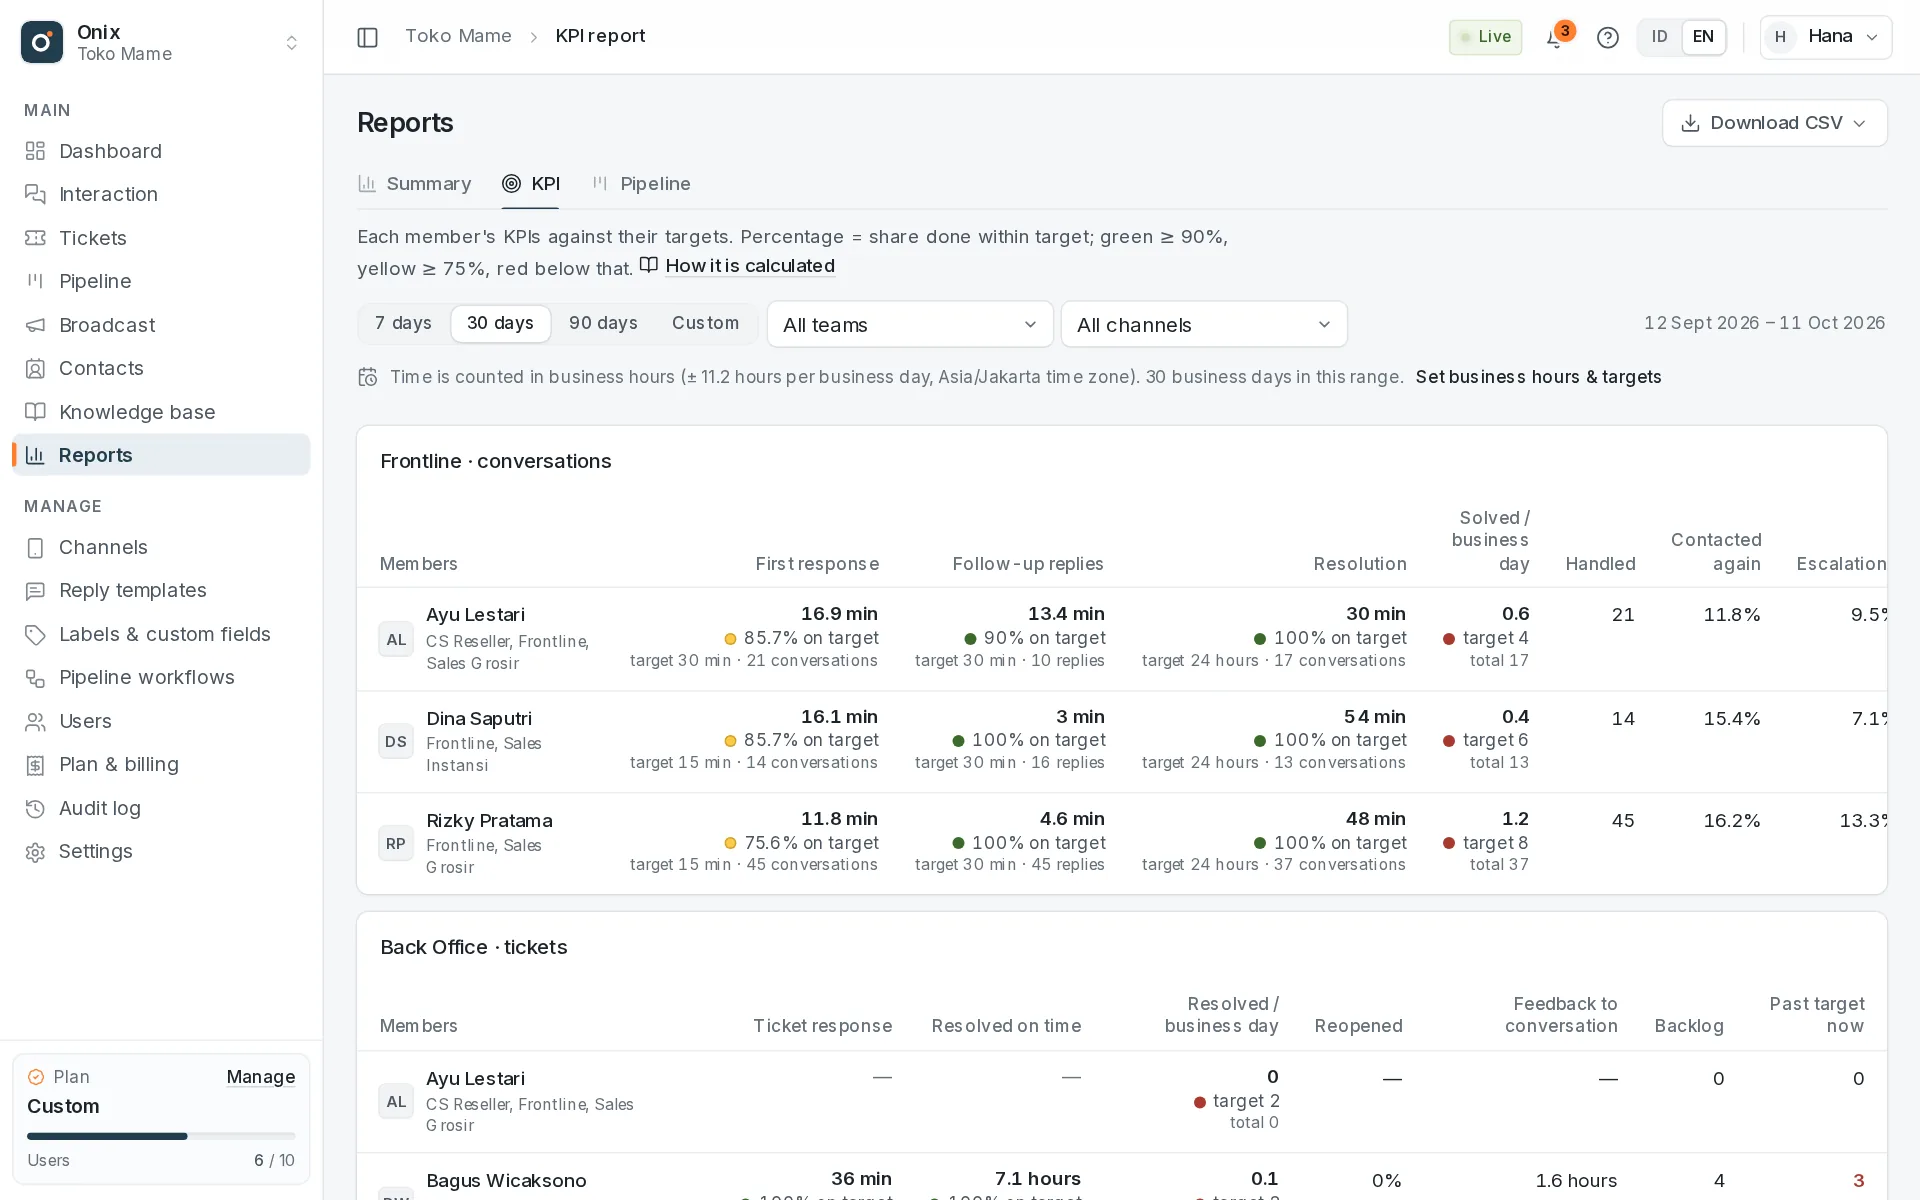Click the Broadcast megaphone icon
This screenshot has width=1920, height=1200.
(36, 325)
